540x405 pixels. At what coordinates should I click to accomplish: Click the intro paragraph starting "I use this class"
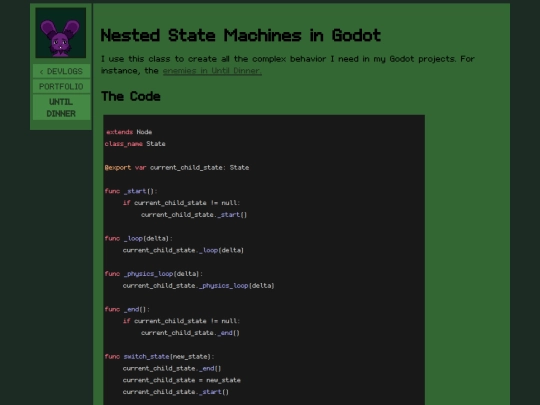point(288,65)
